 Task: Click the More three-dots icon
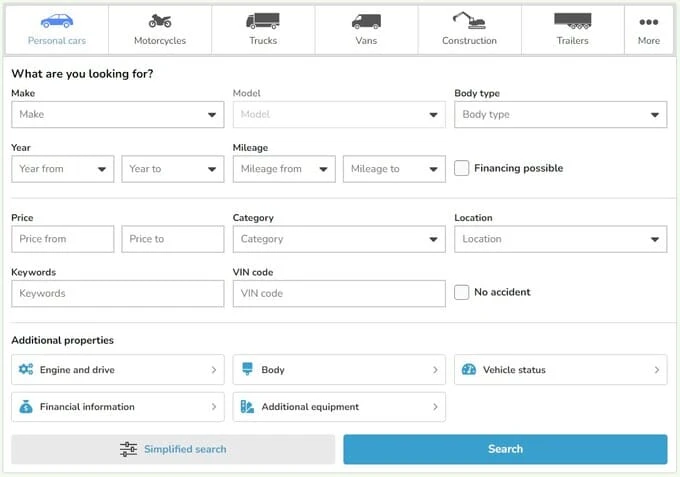649,22
